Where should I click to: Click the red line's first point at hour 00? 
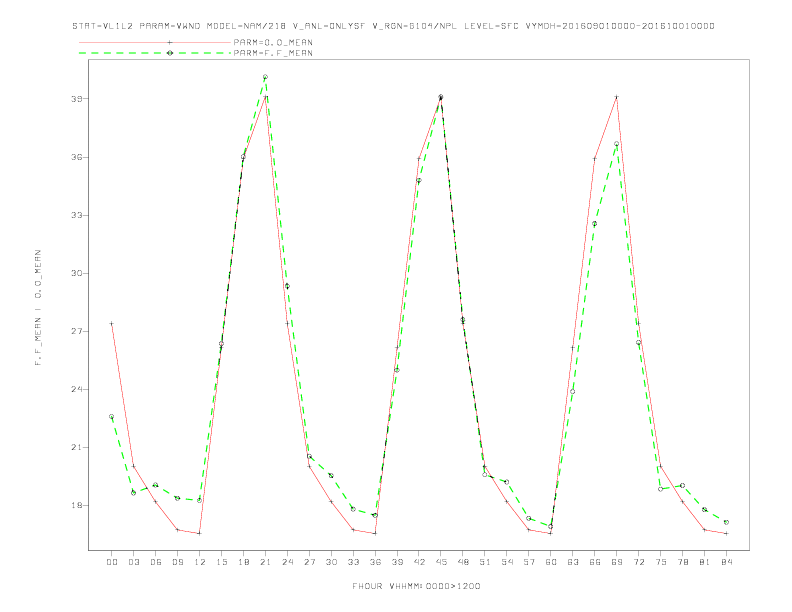point(112,323)
